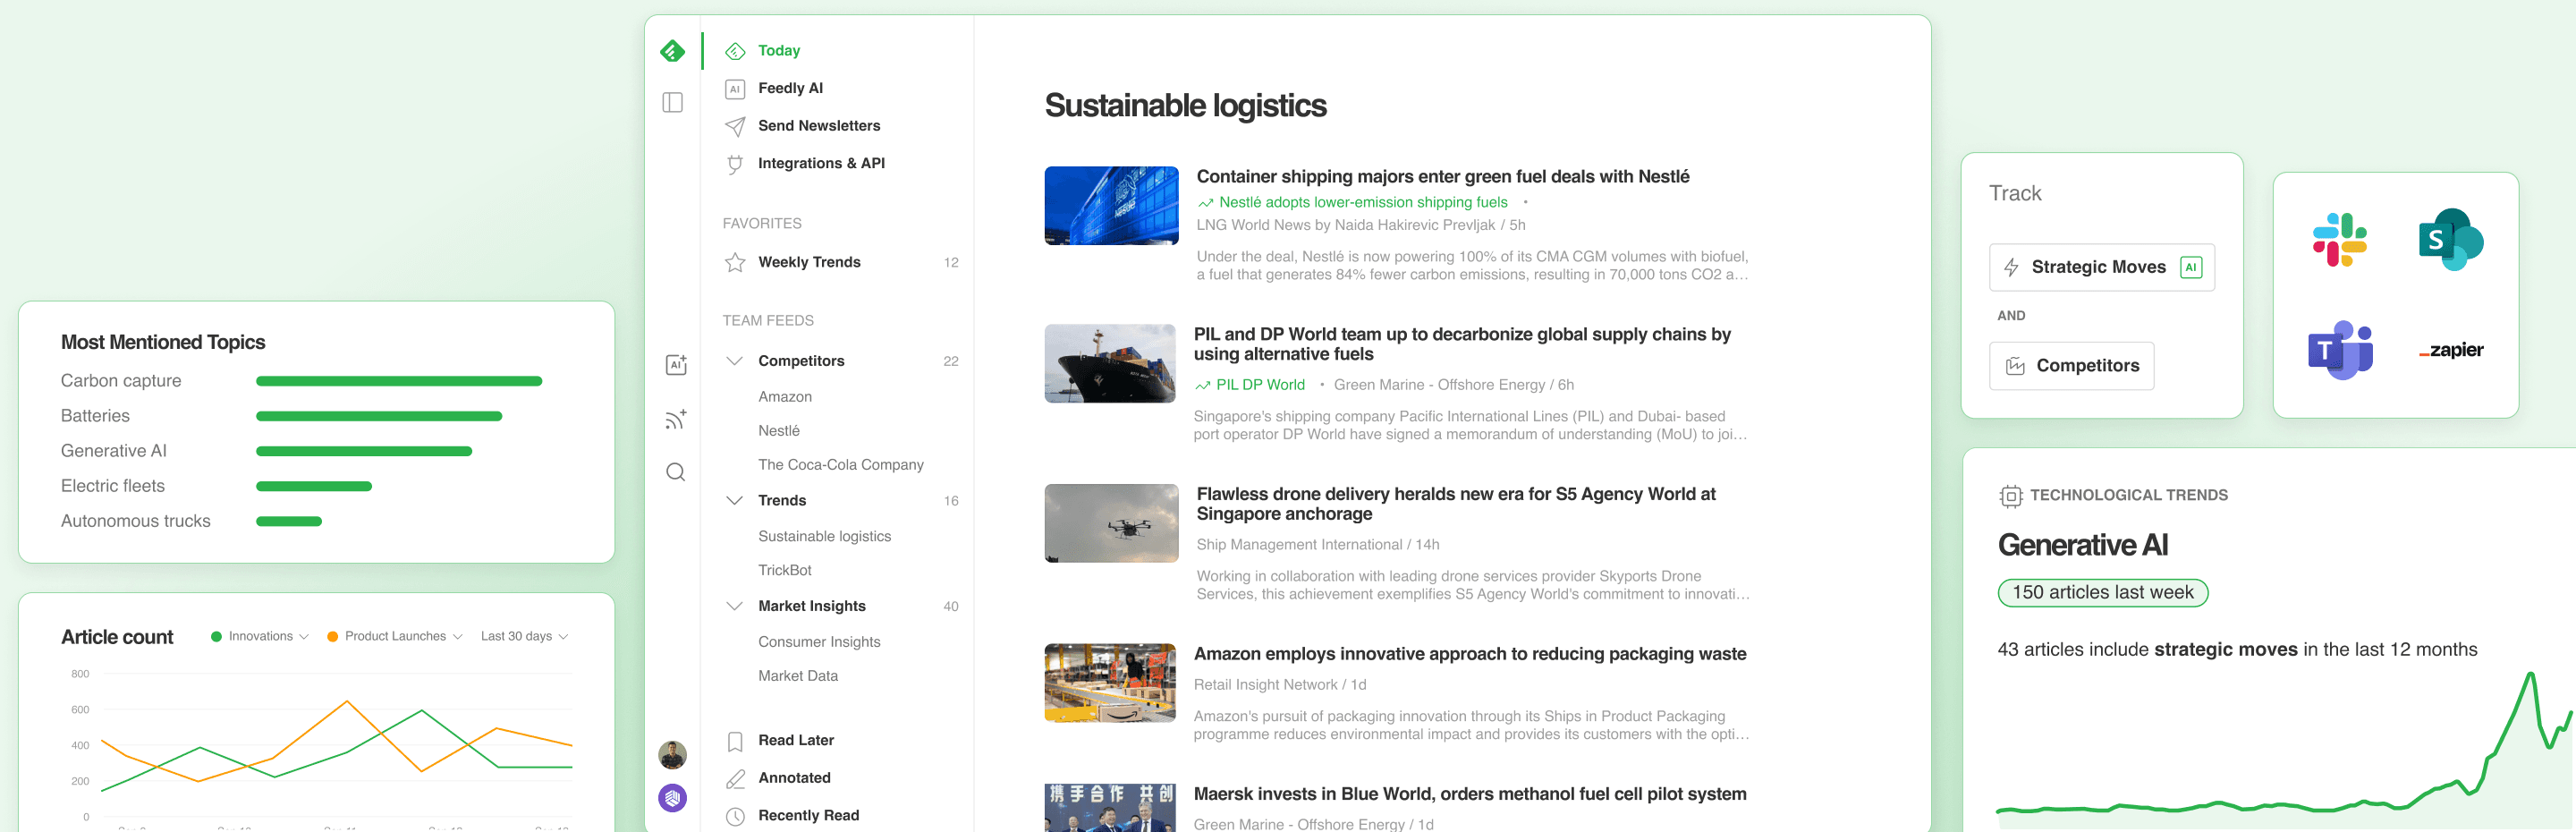Open the Nestlé green fuel deals article
This screenshot has width=2576, height=832.
point(1442,177)
